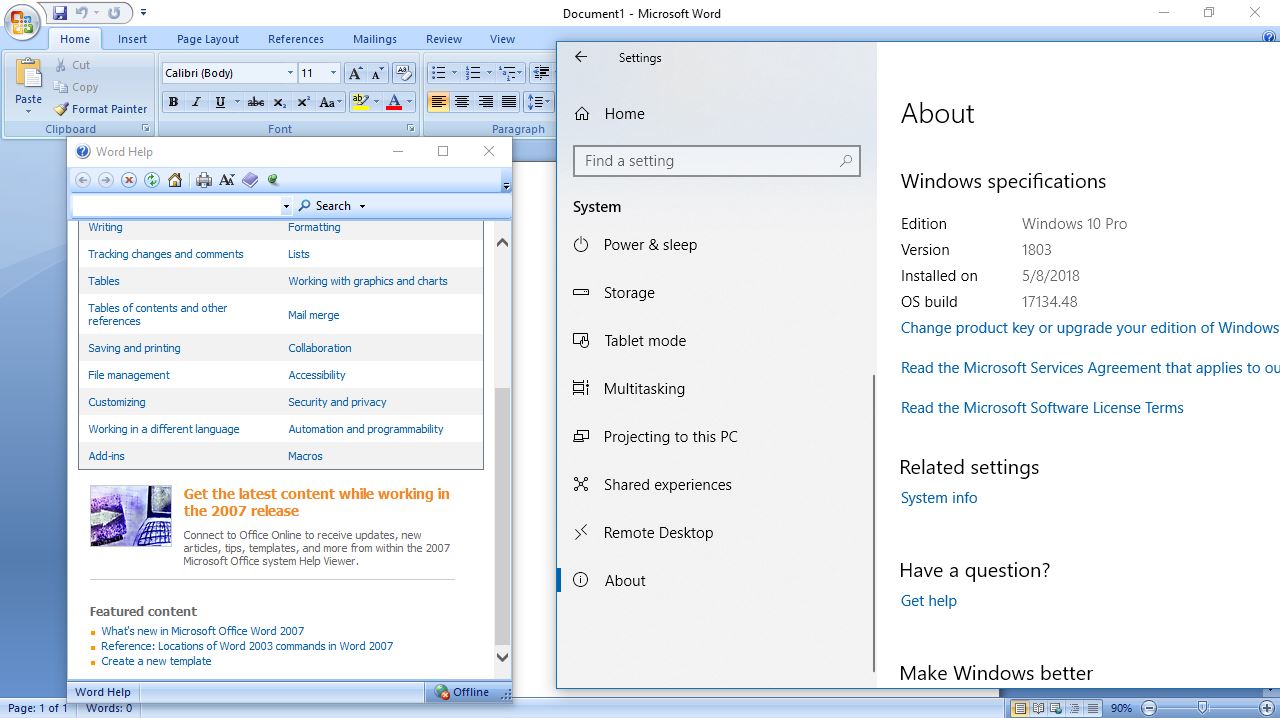Open the System info link
The height and width of the screenshot is (718, 1280).
coord(937,497)
